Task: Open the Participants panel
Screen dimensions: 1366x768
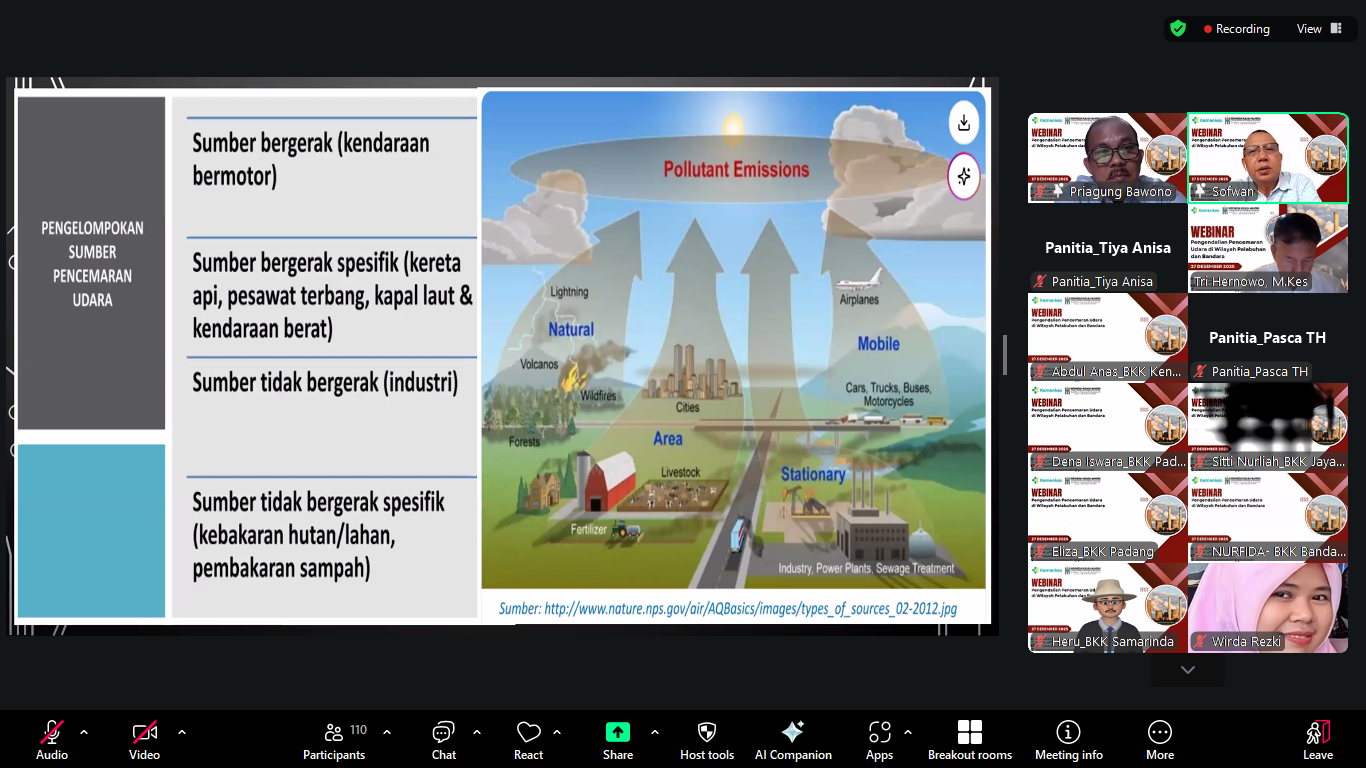Action: (335, 740)
